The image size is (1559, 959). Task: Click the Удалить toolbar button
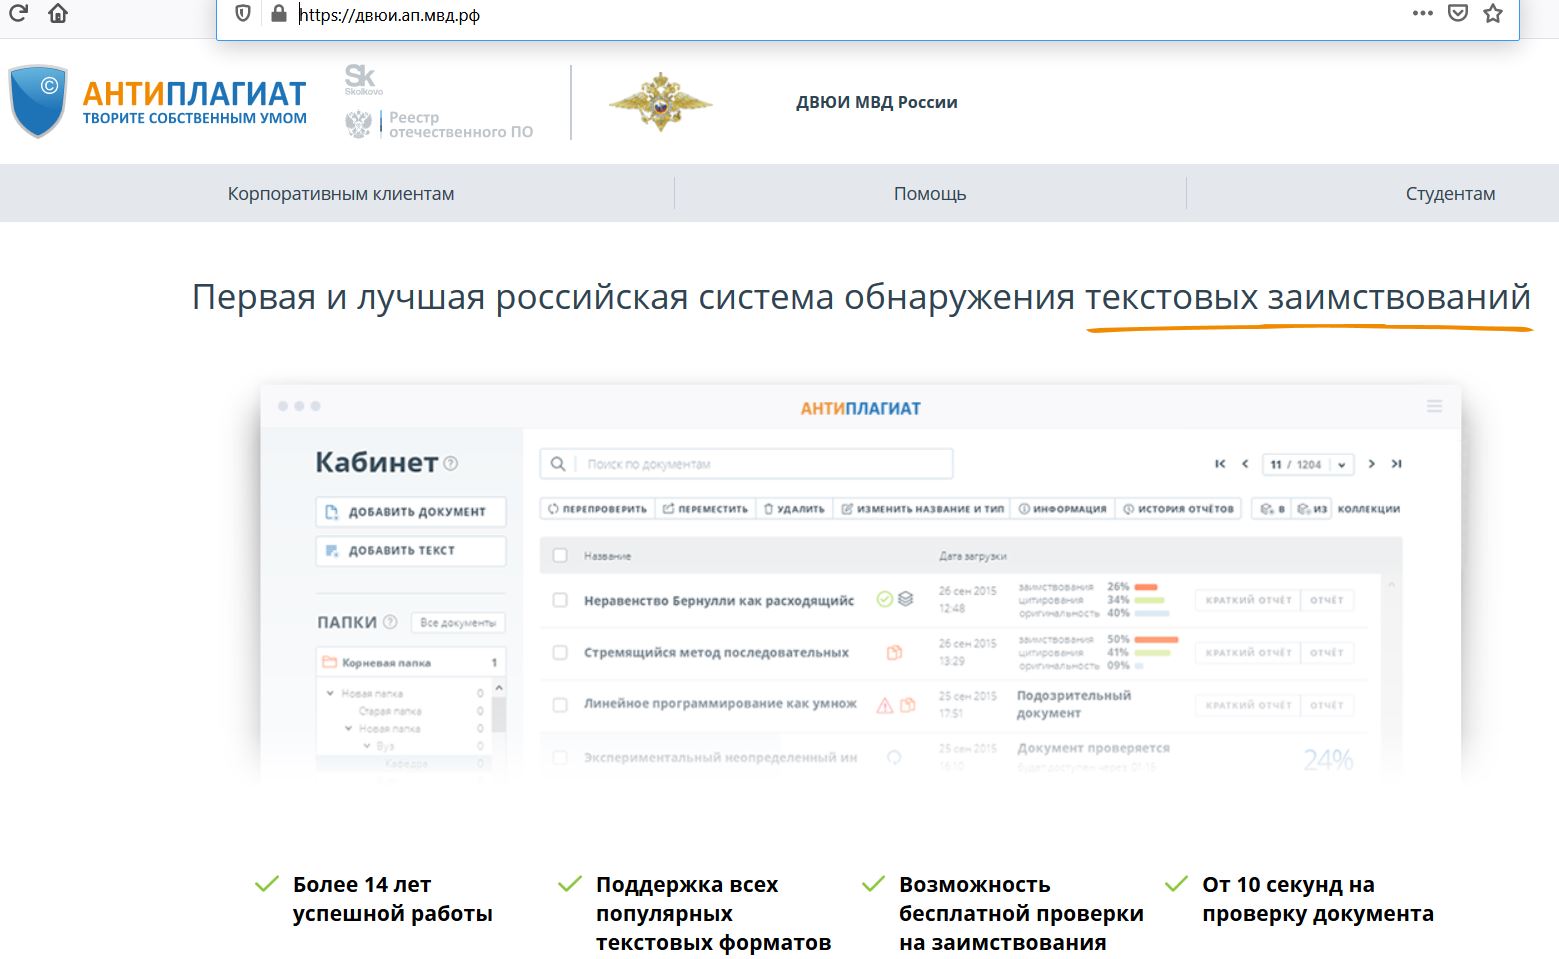[794, 509]
